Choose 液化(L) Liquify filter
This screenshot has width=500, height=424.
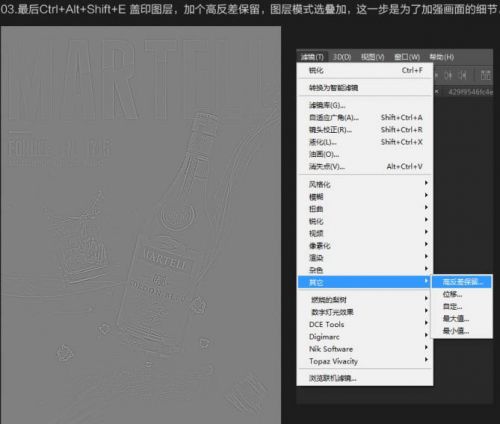(x=365, y=142)
